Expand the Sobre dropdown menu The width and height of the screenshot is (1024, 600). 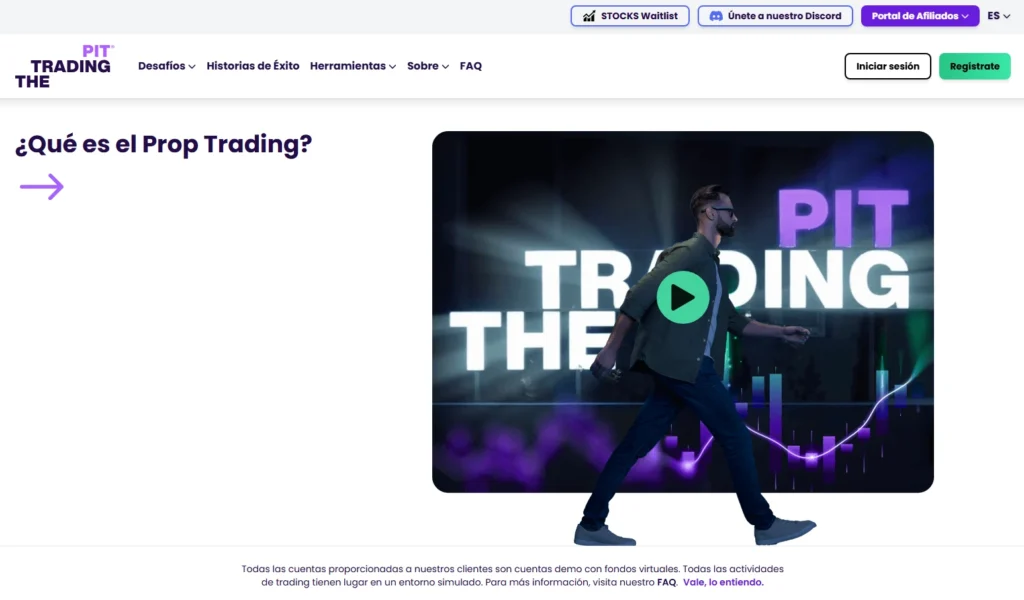428,66
